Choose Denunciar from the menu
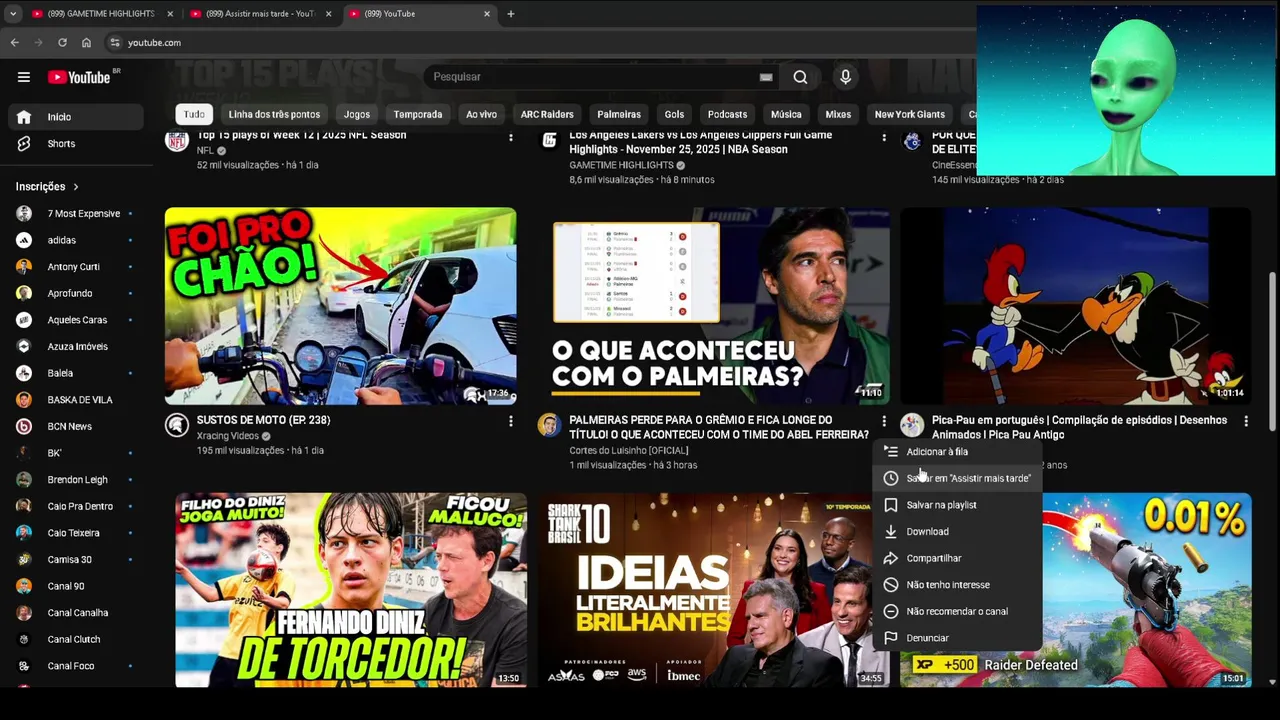The image size is (1280, 720). [x=957, y=638]
